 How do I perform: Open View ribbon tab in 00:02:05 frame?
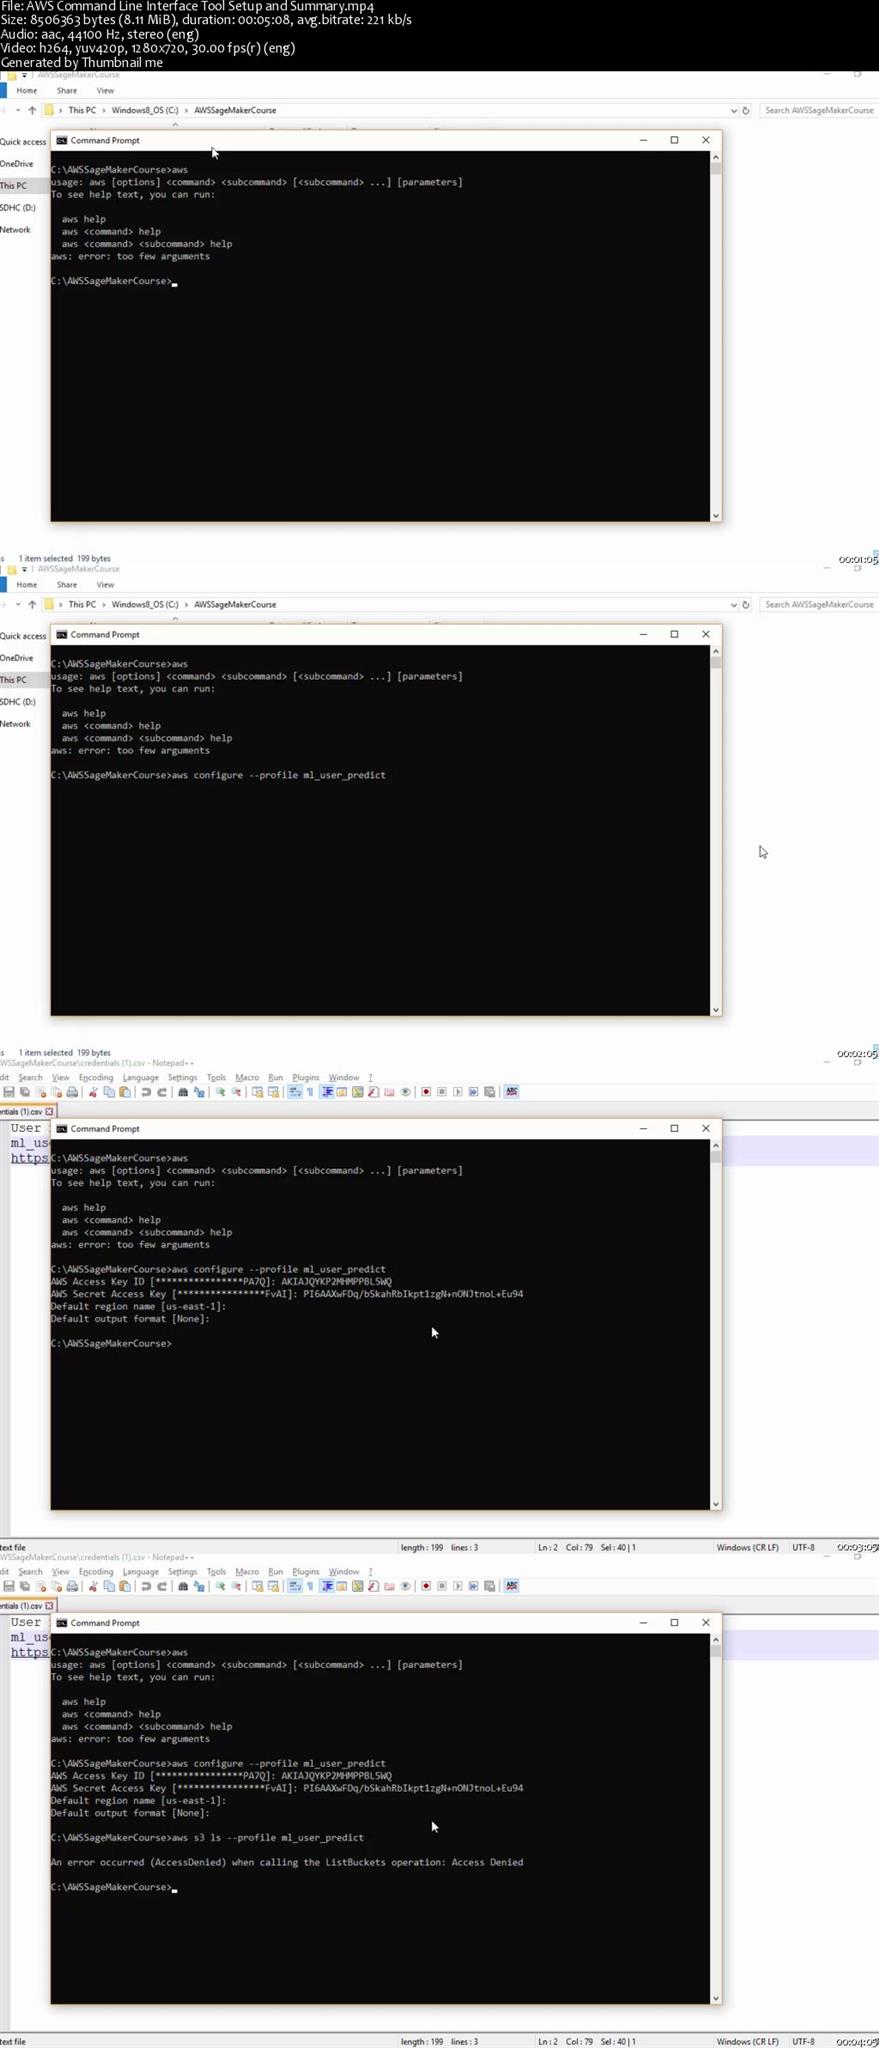pos(105,585)
